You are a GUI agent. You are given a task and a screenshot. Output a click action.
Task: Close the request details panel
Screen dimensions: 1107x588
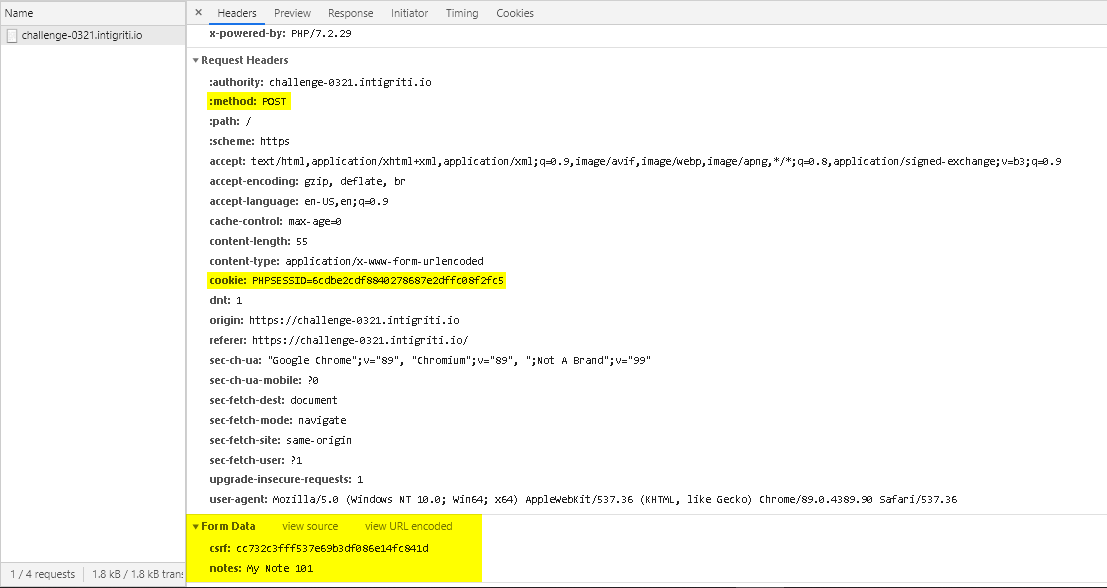[x=198, y=13]
